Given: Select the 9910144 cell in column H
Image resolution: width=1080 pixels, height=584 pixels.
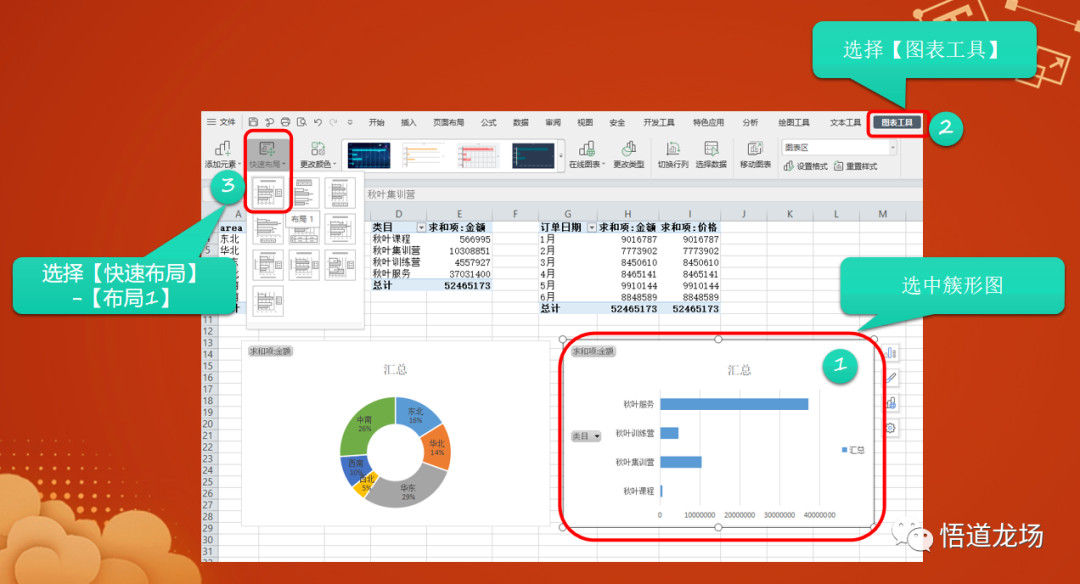Looking at the screenshot, I should (x=627, y=285).
